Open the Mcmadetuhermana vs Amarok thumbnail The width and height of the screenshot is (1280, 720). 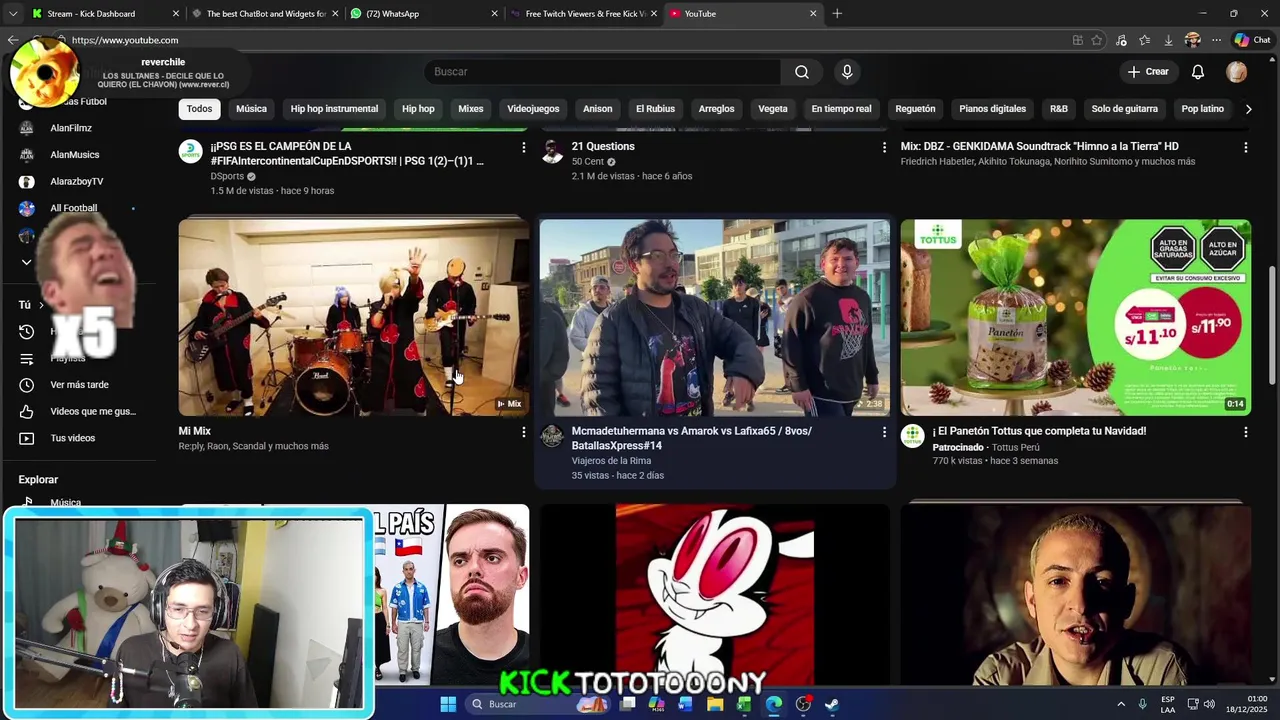pyautogui.click(x=714, y=317)
